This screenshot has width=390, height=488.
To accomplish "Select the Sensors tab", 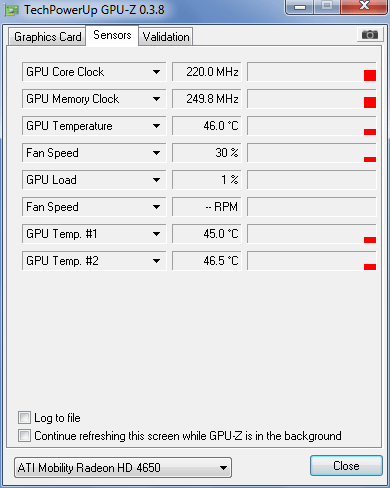I will [112, 35].
